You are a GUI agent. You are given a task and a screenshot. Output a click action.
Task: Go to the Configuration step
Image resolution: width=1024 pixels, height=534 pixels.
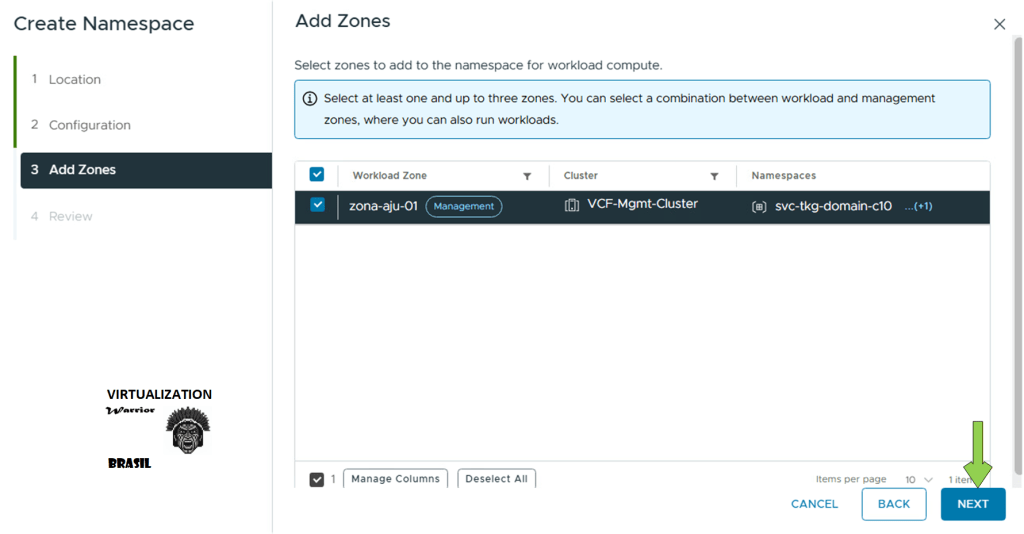tap(89, 125)
